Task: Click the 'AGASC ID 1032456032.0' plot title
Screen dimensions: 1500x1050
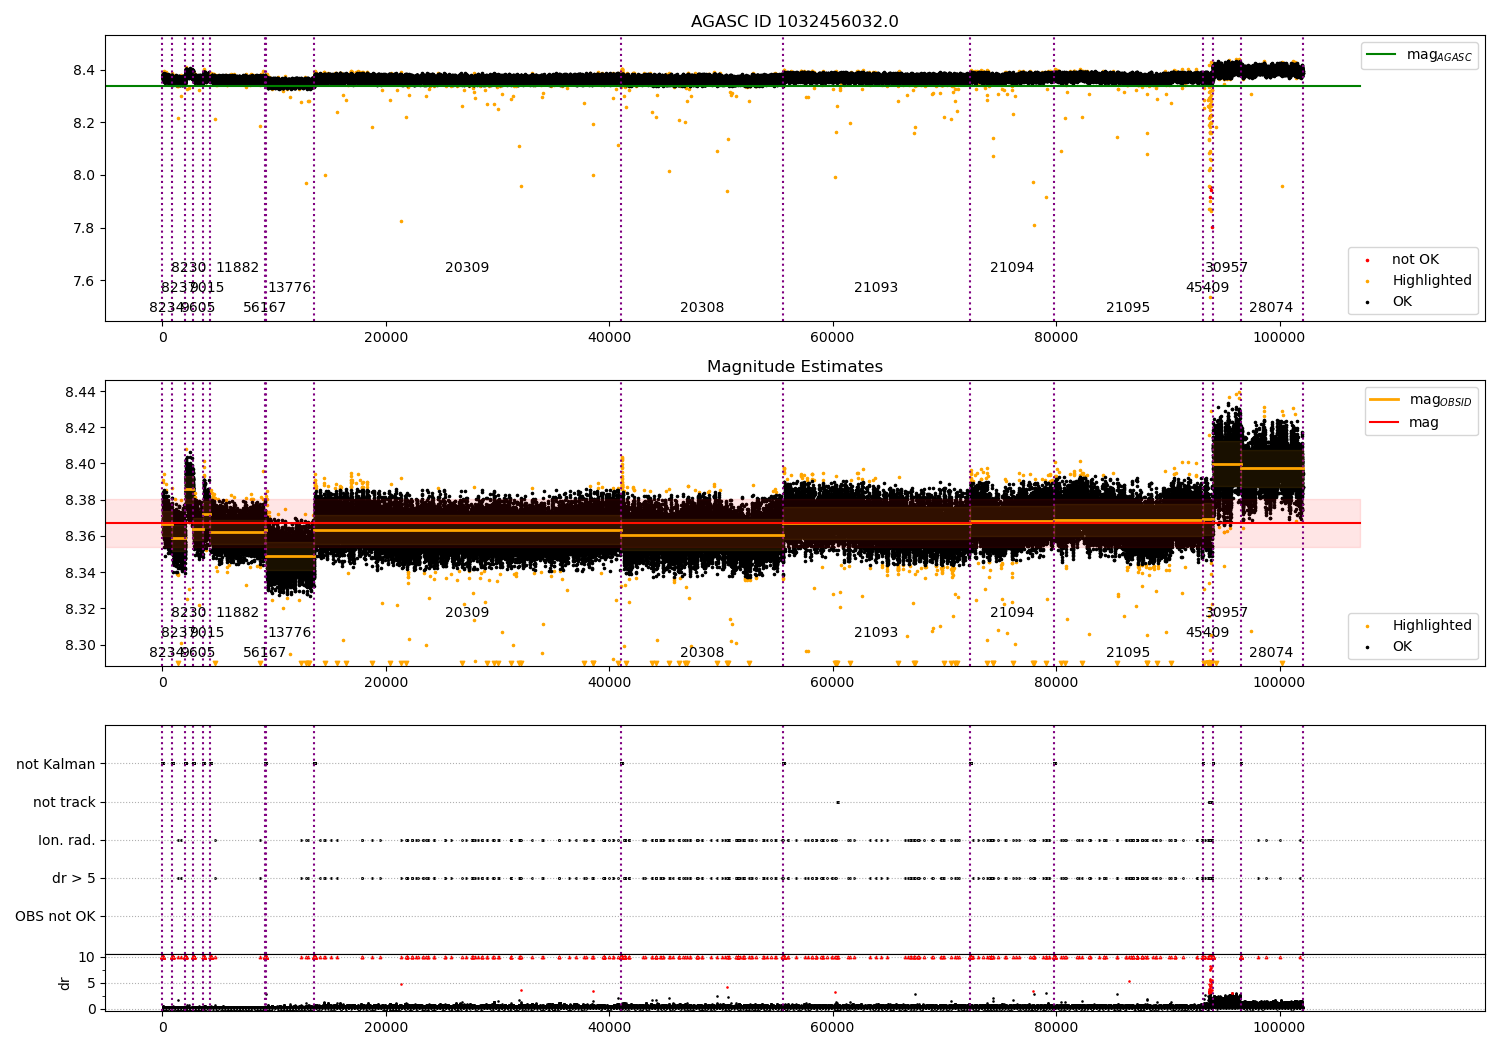Action: [794, 22]
